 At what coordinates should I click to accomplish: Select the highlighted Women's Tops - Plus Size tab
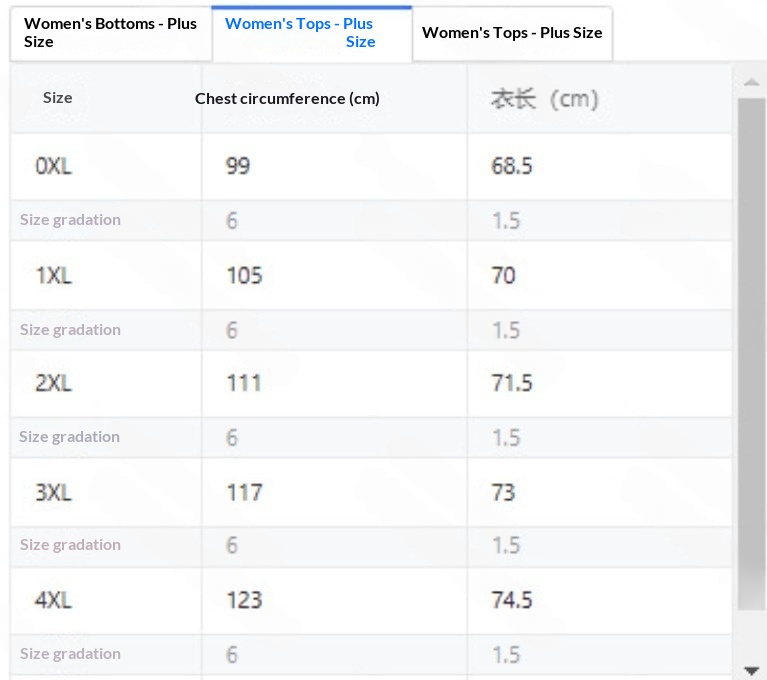click(311, 33)
